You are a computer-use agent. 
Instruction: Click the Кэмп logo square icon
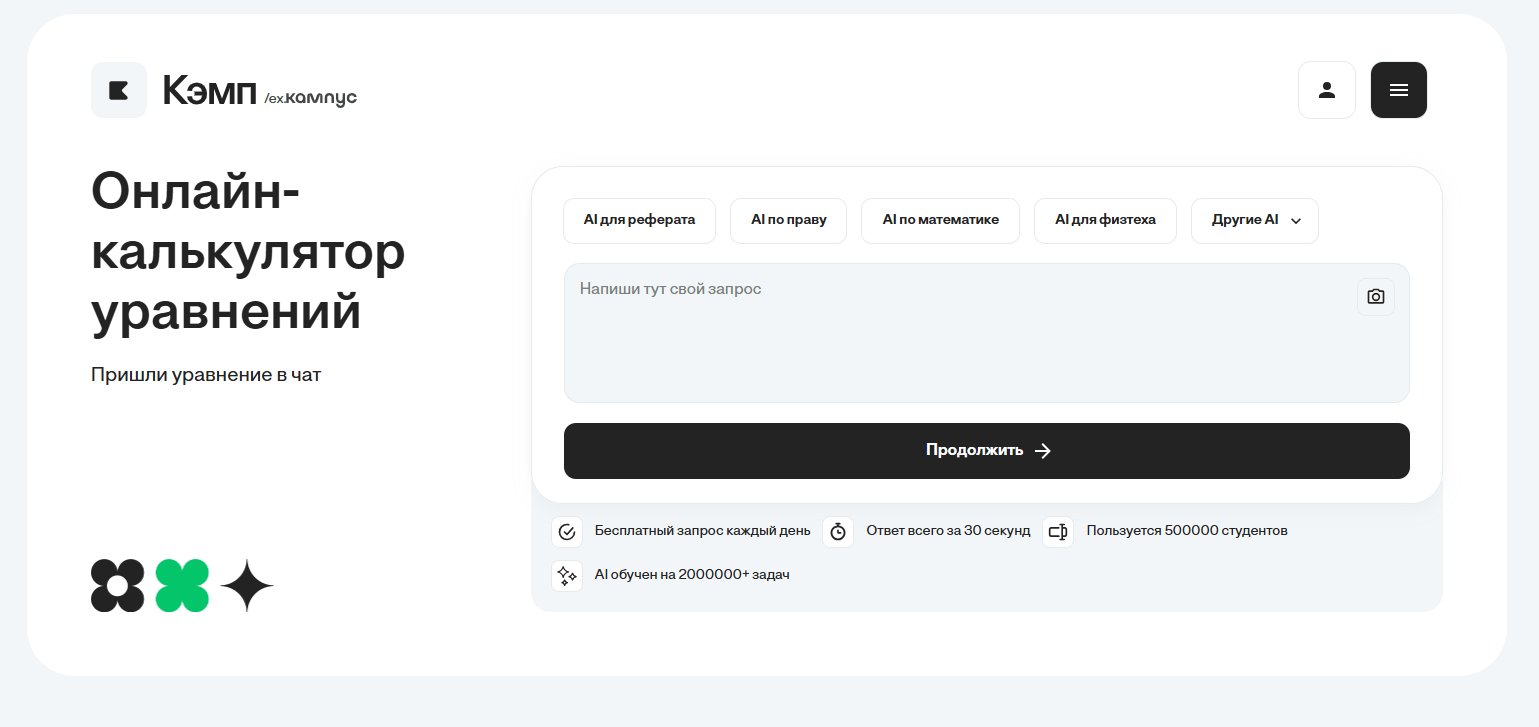(x=119, y=90)
